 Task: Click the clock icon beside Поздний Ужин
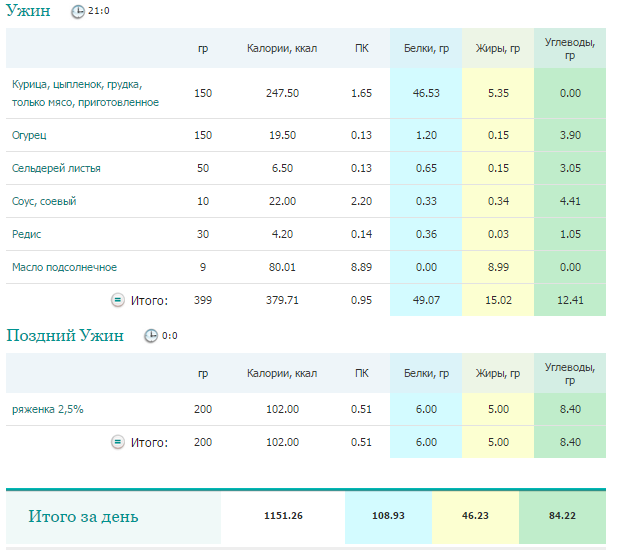[150, 336]
